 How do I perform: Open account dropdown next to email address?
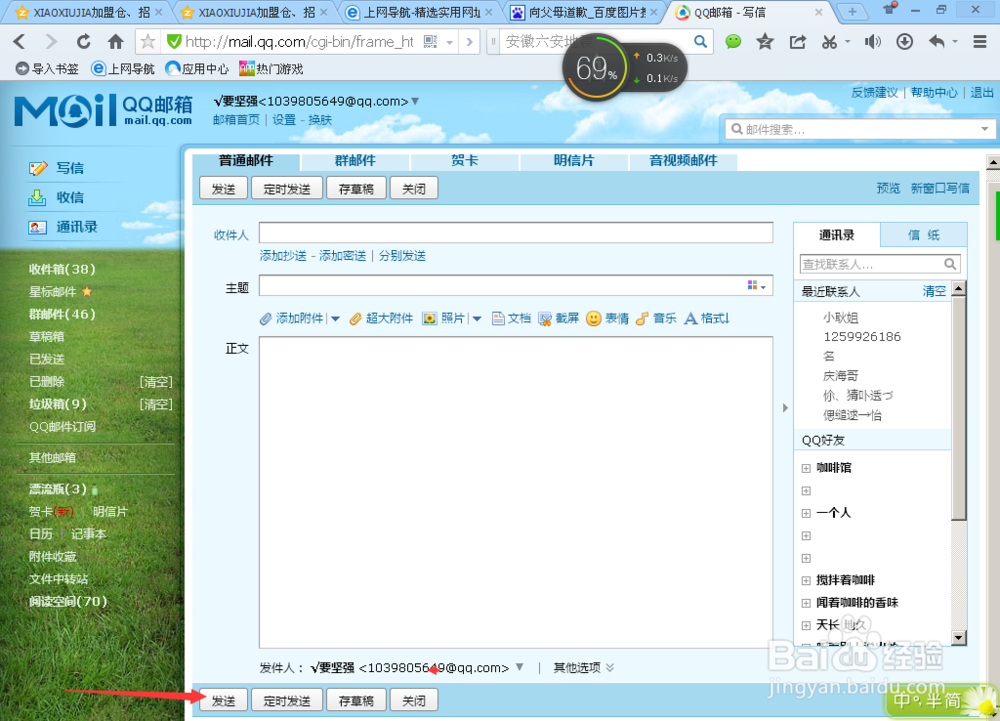click(x=415, y=101)
